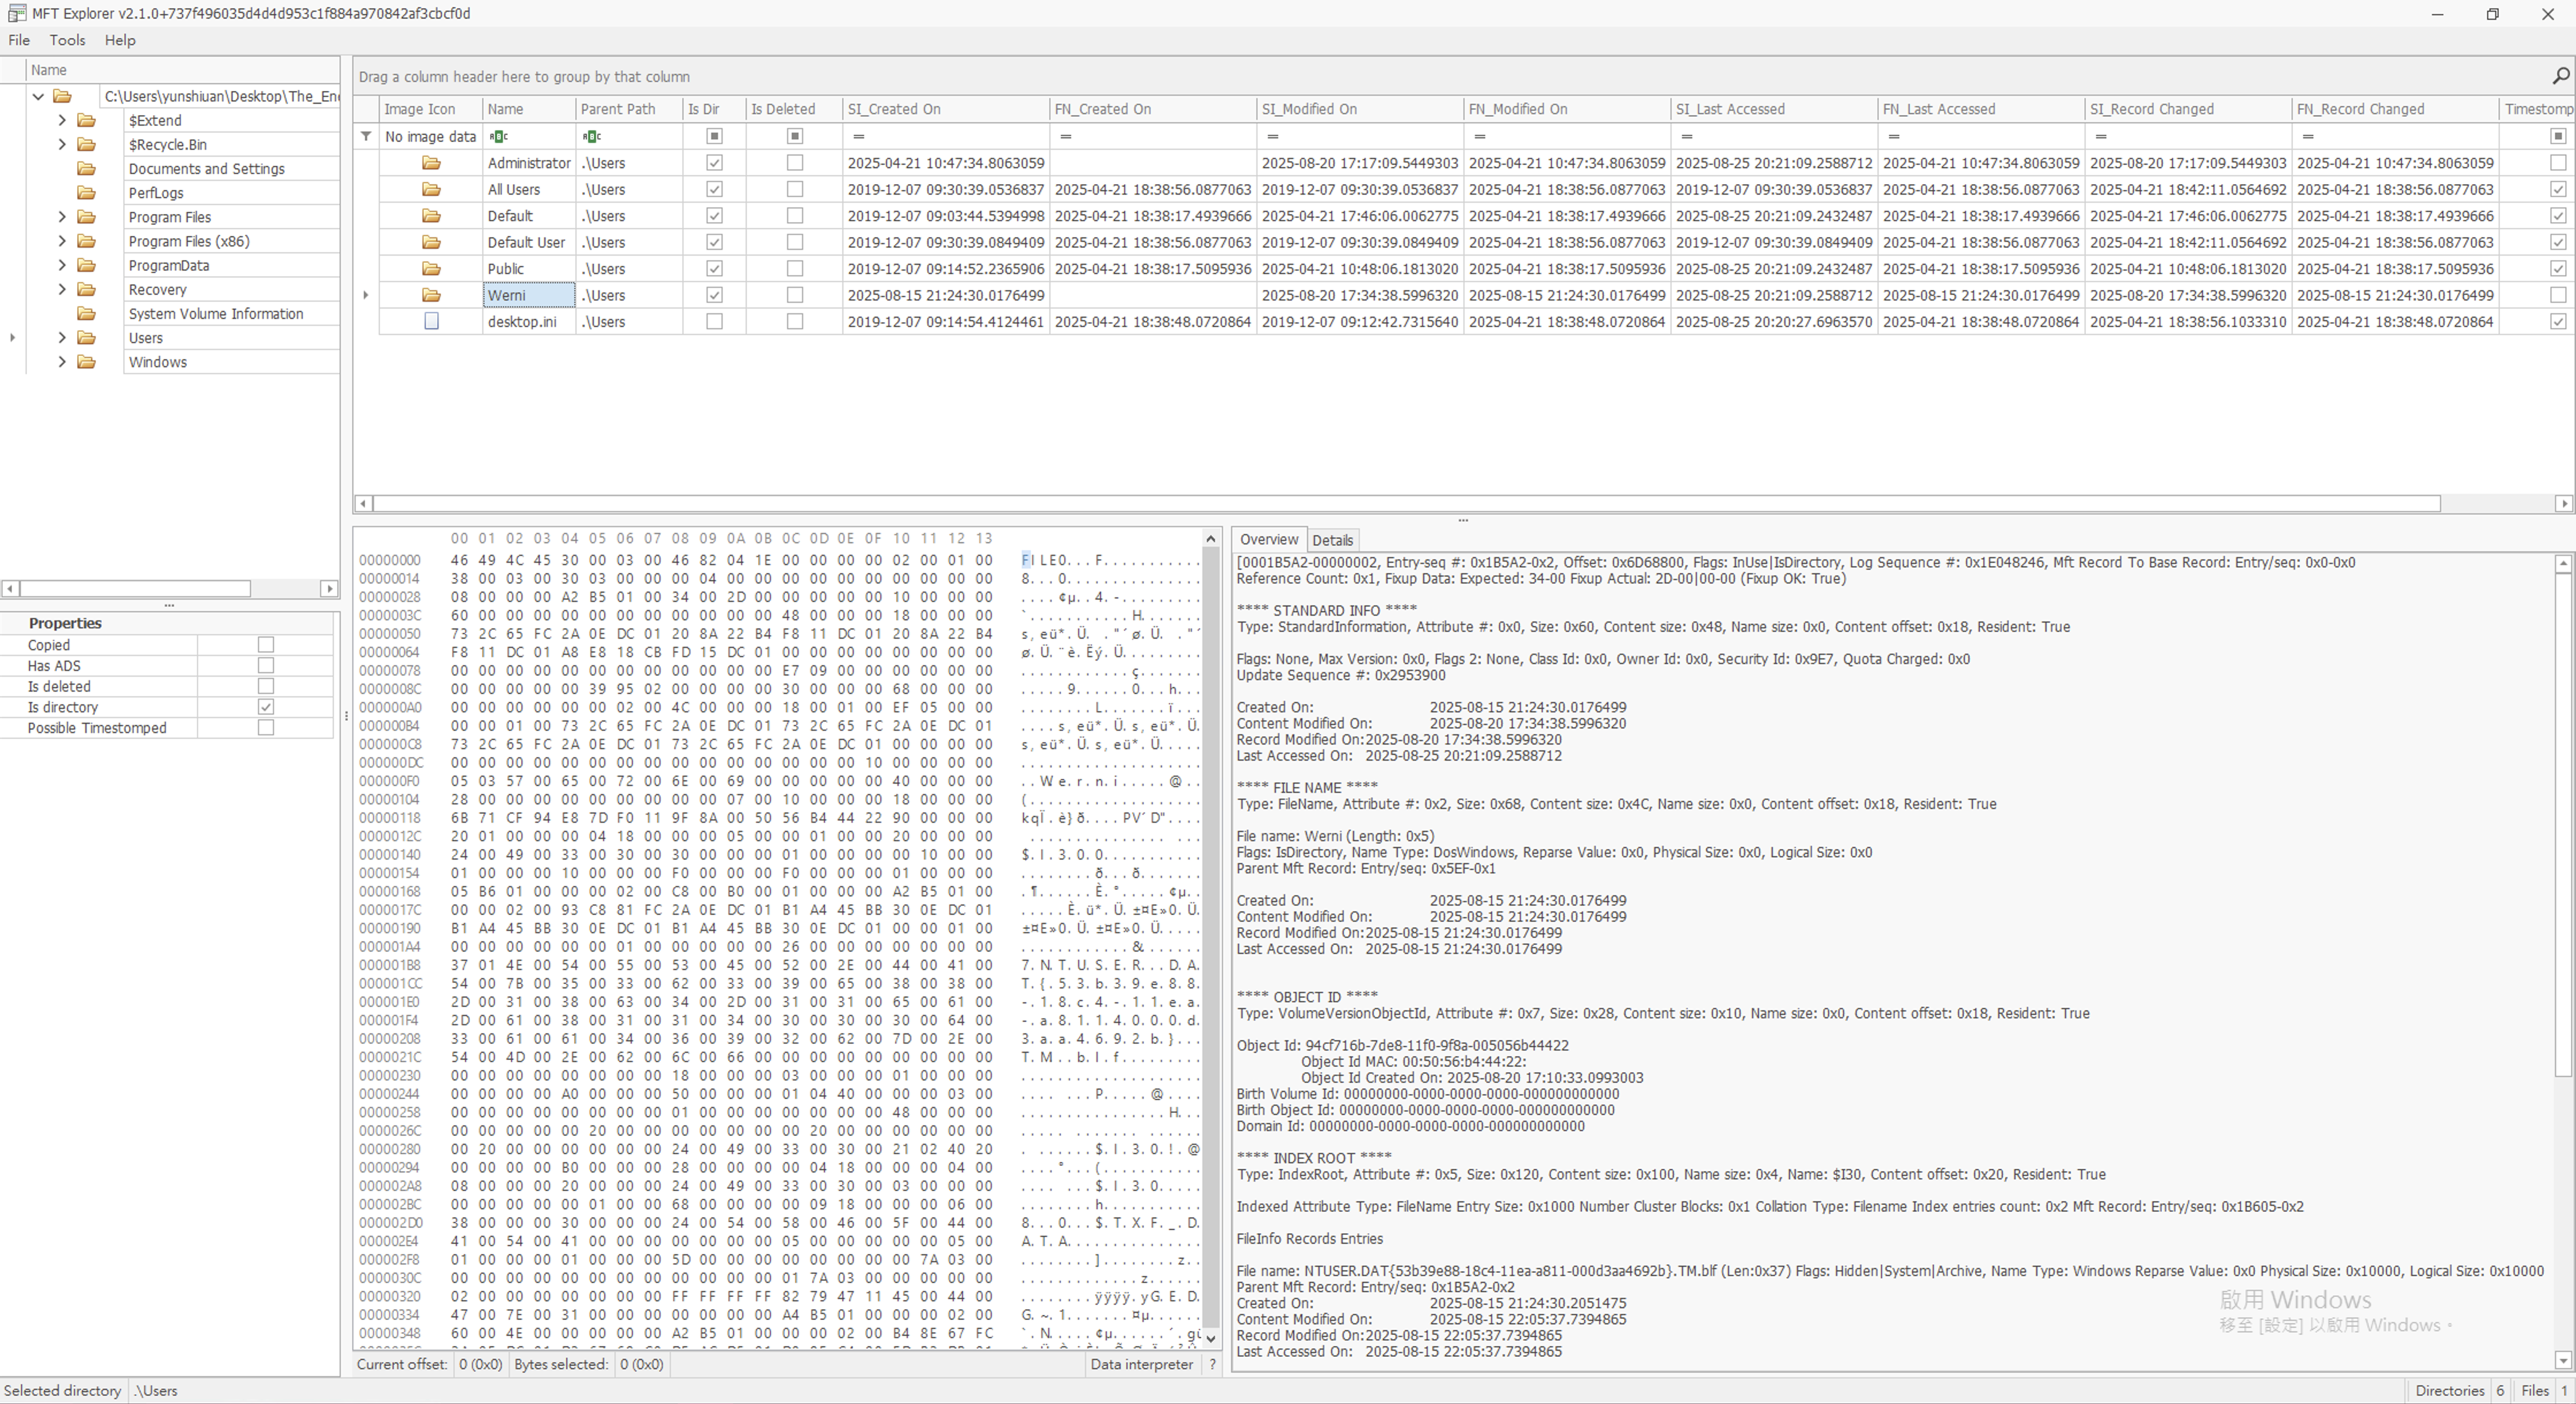Select PerfLogs folder in the tree

click(x=156, y=193)
